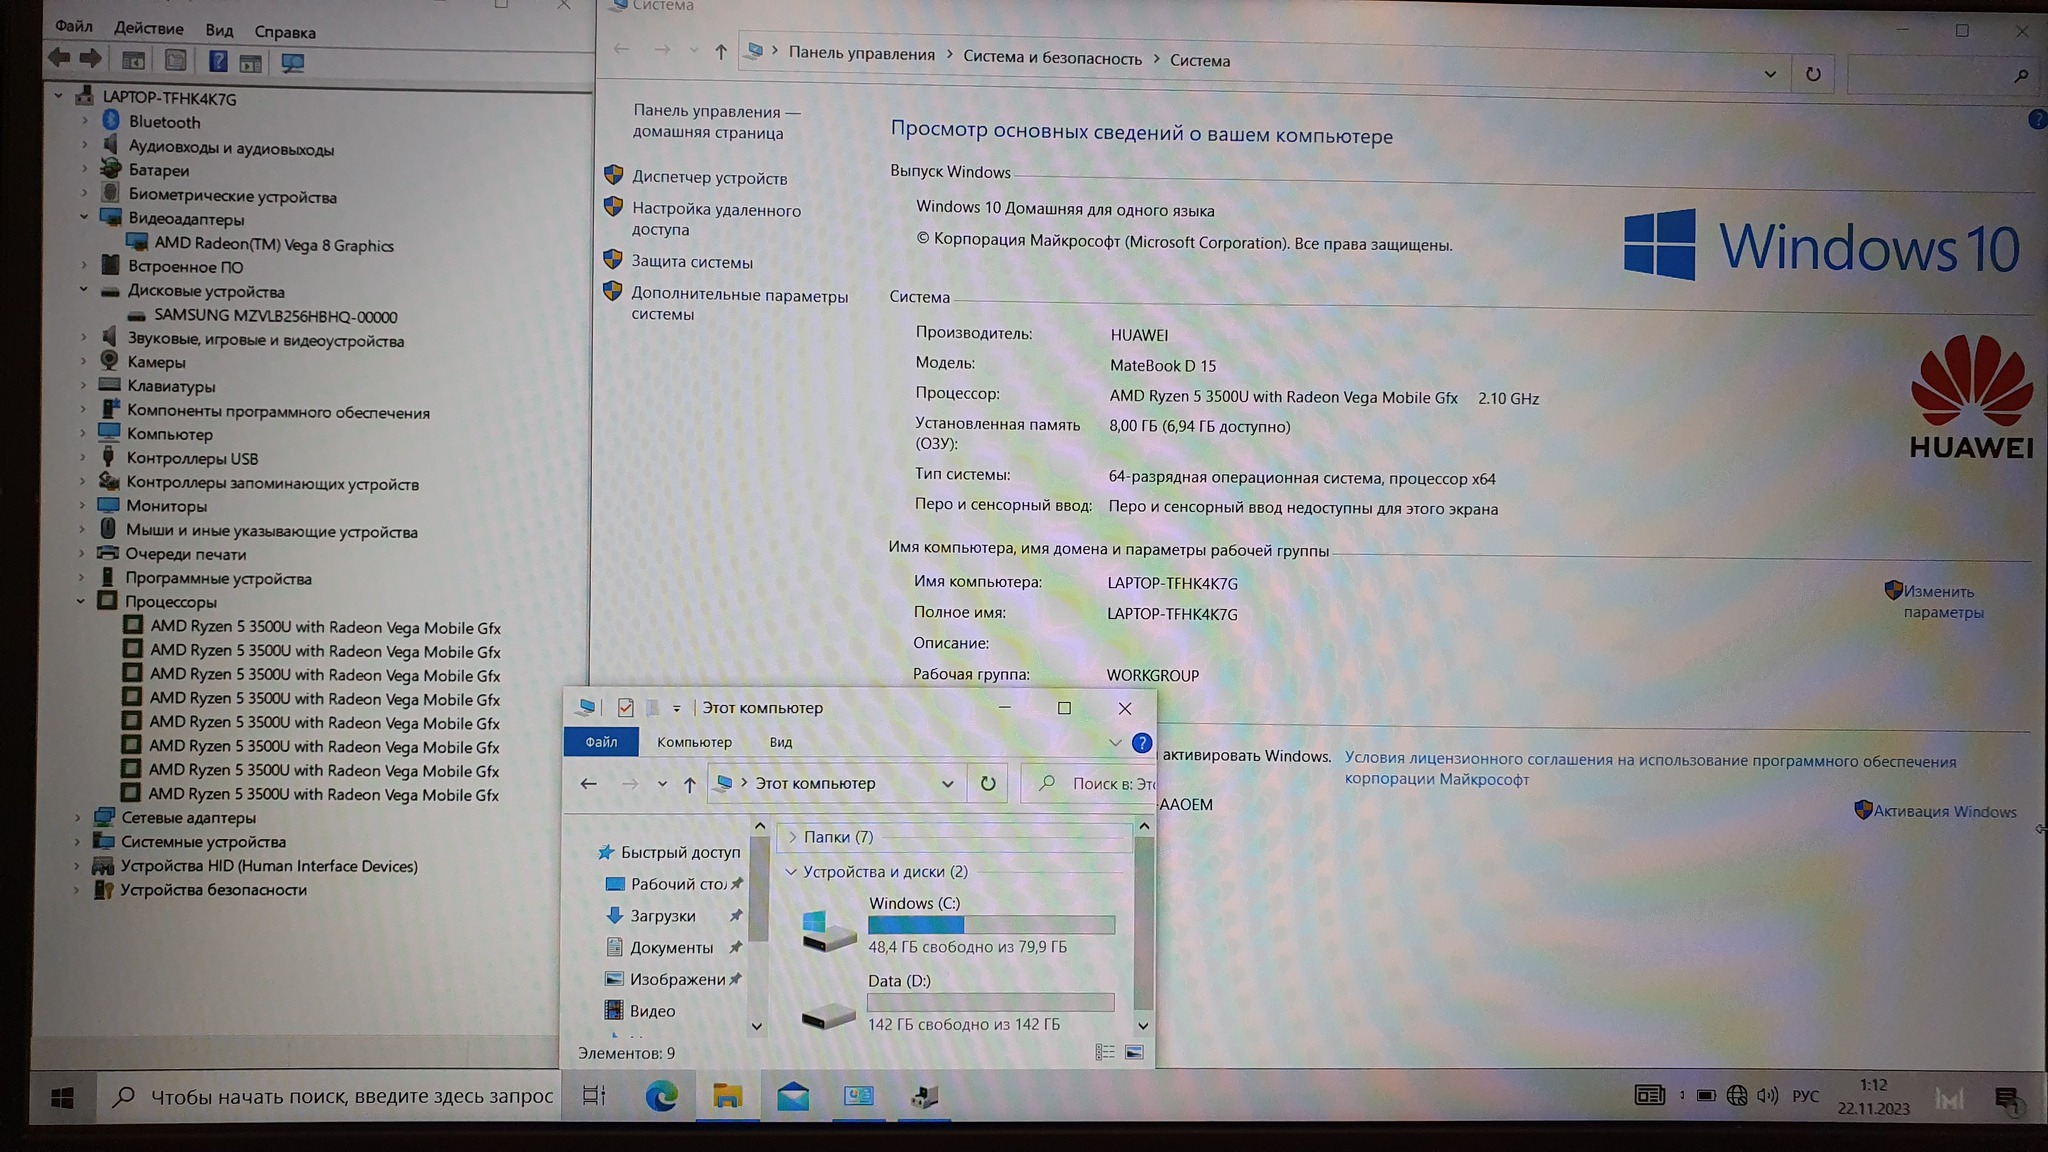The image size is (2048, 1152).
Task: Open Mail app from the taskbar
Action: [x=792, y=1097]
